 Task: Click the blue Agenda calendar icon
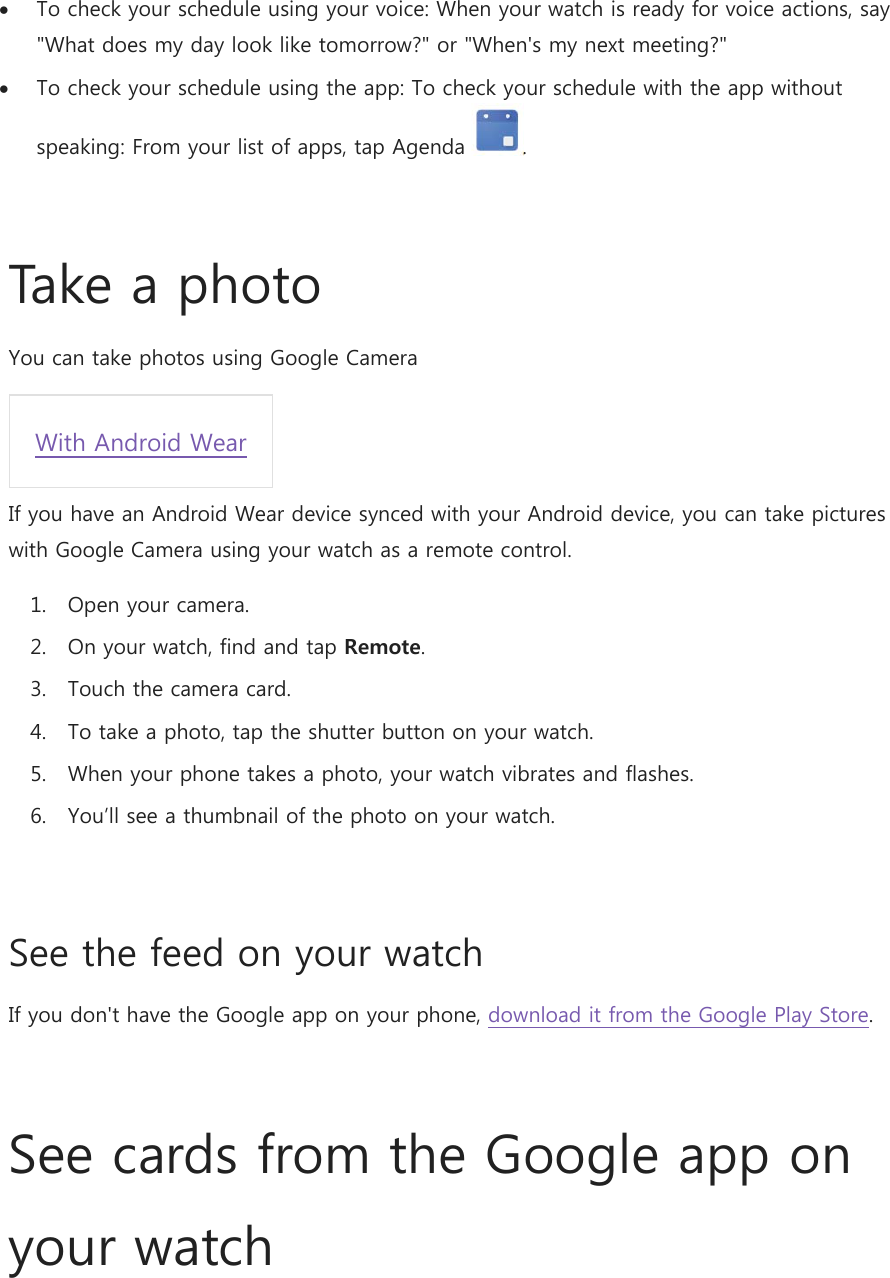497,131
